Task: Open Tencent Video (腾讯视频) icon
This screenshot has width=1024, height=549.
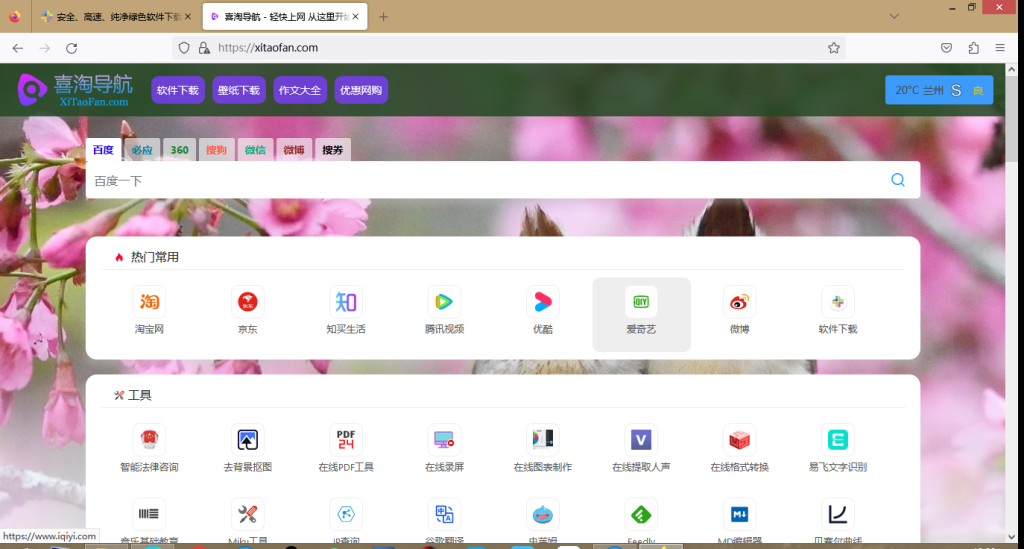Action: click(x=444, y=302)
